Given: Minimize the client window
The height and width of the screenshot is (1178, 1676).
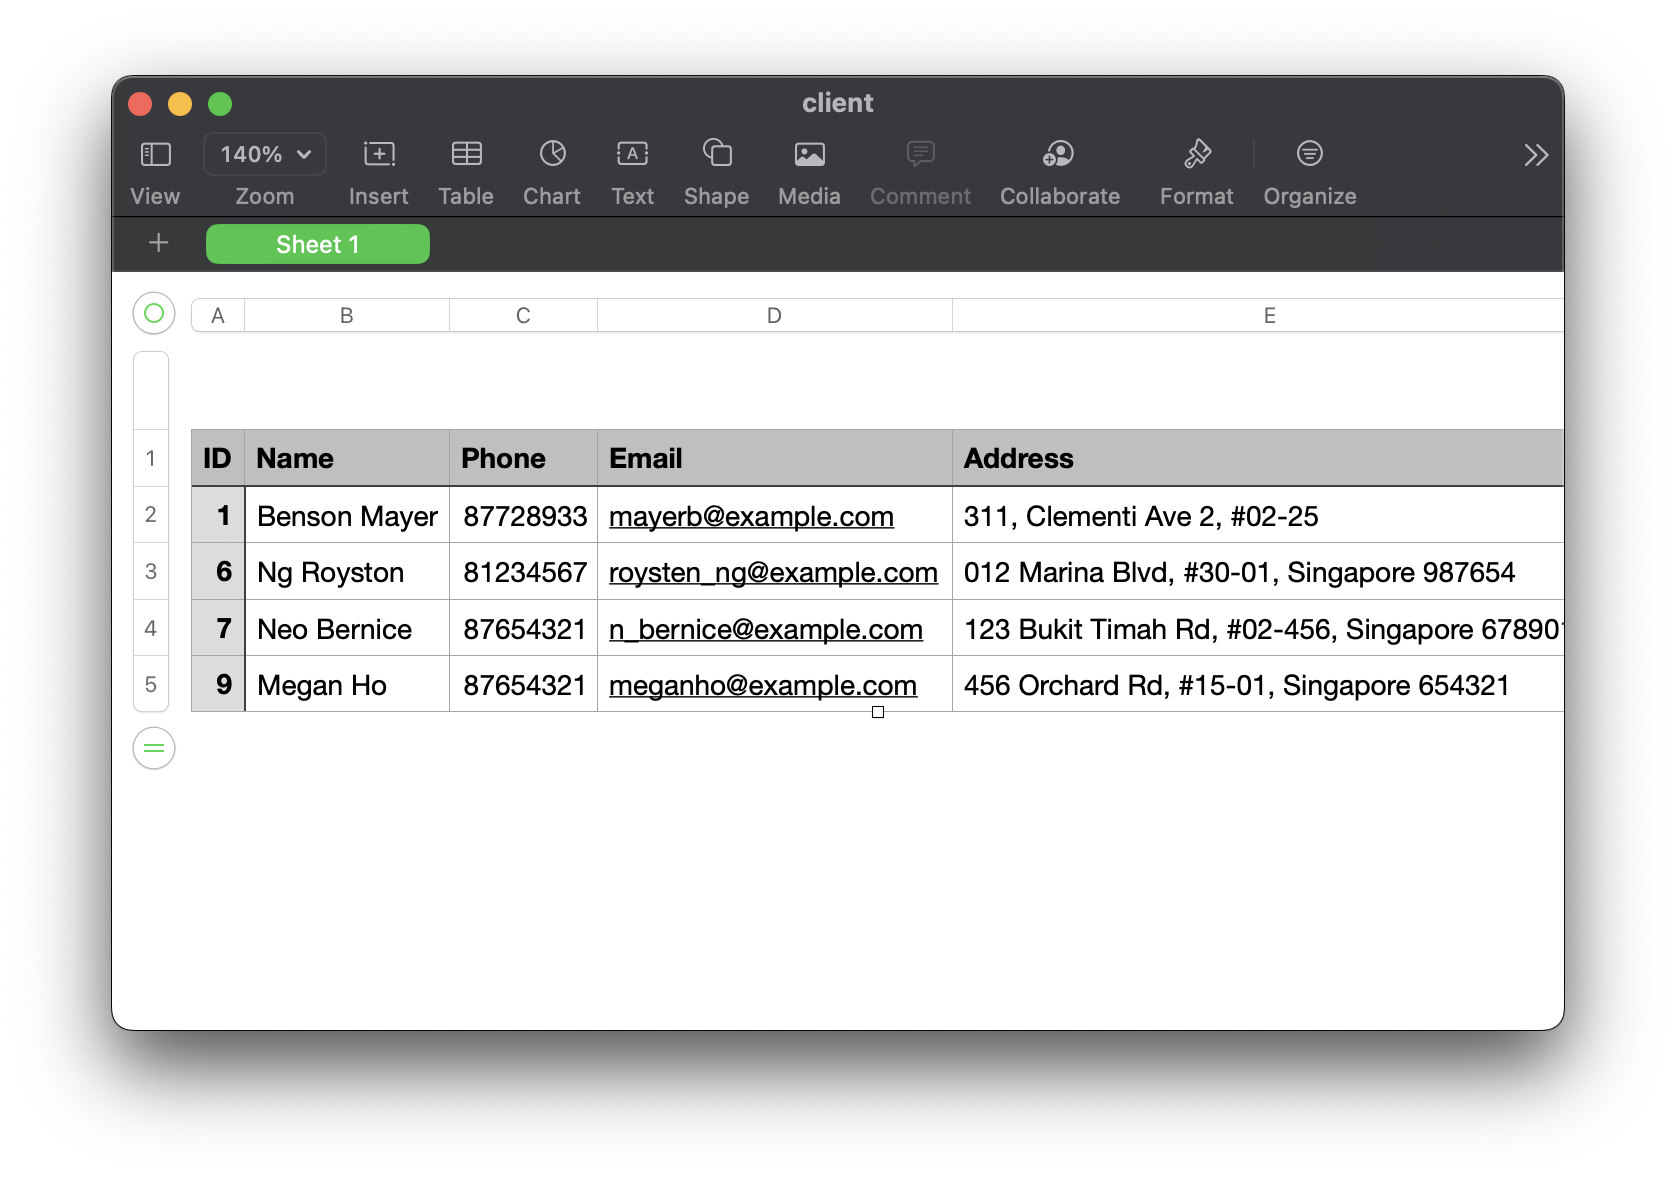Looking at the screenshot, I should [x=180, y=104].
